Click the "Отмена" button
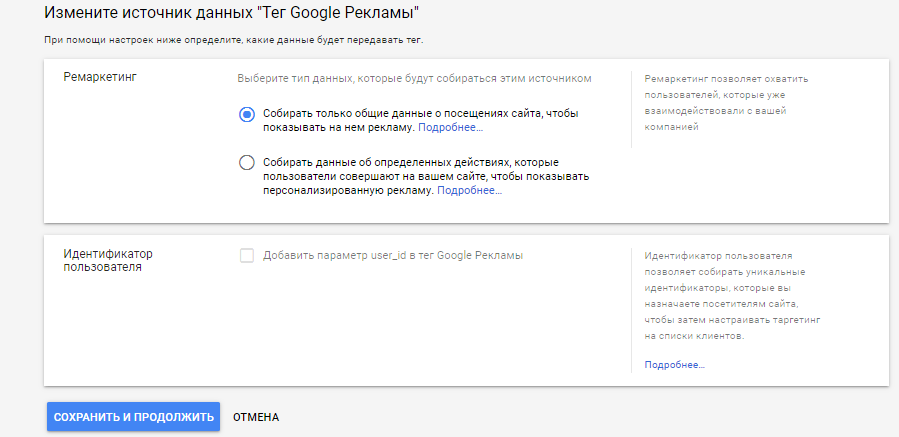This screenshot has height=437, width=899. [256, 417]
